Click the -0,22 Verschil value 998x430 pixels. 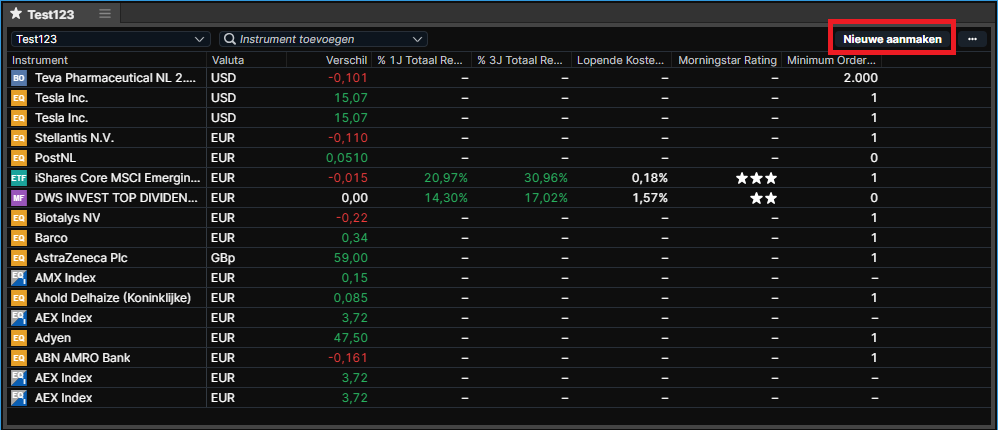coord(353,218)
